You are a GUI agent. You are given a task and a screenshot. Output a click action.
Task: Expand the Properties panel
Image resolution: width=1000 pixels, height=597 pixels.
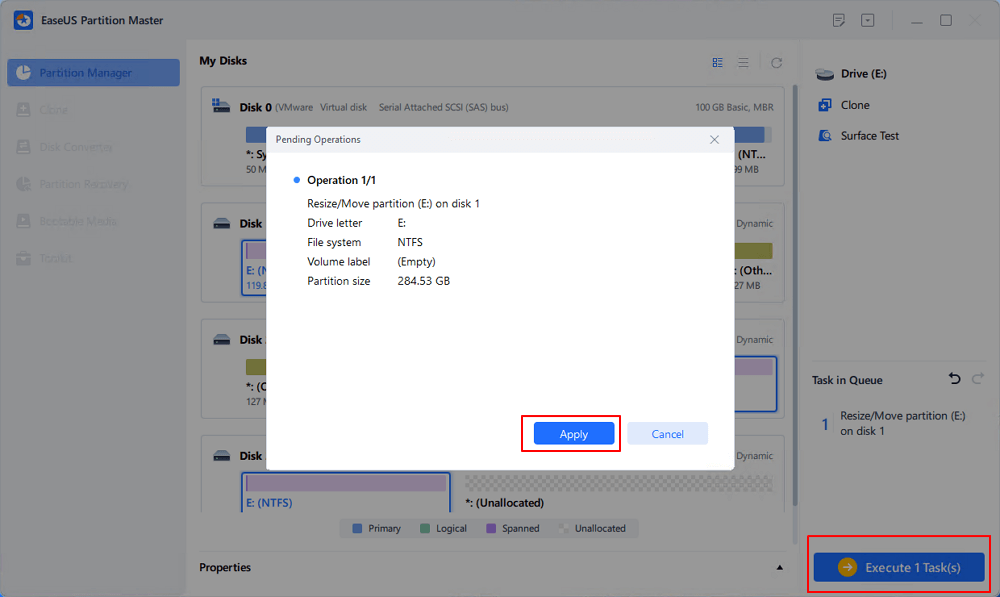pyautogui.click(x=779, y=567)
